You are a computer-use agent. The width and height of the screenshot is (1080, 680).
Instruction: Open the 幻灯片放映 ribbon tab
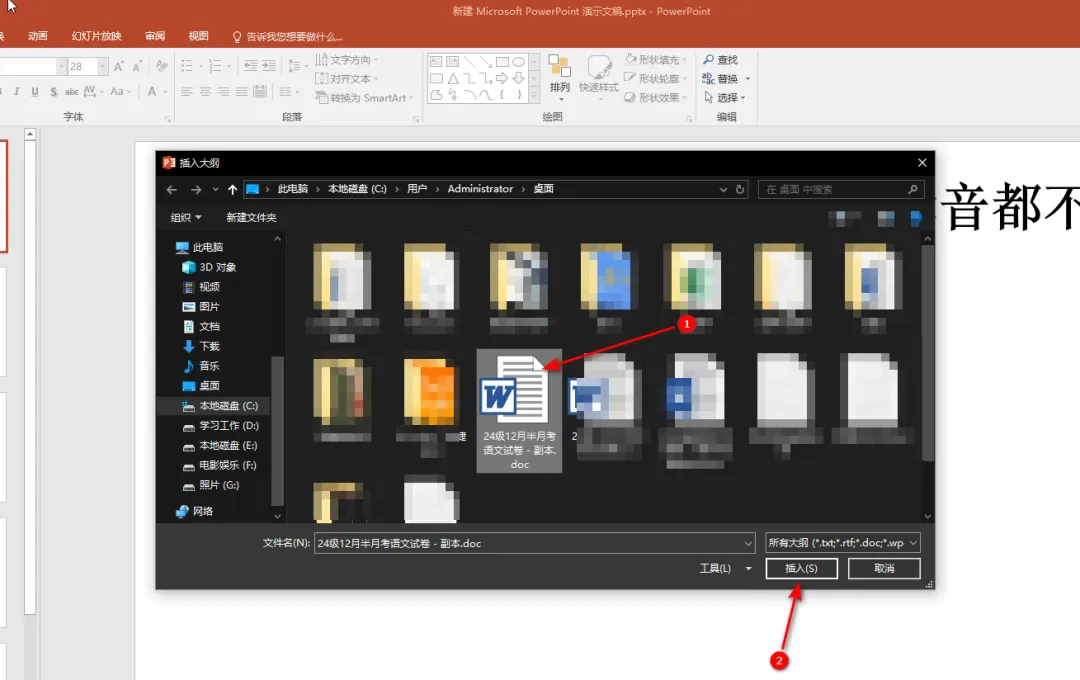(96, 36)
